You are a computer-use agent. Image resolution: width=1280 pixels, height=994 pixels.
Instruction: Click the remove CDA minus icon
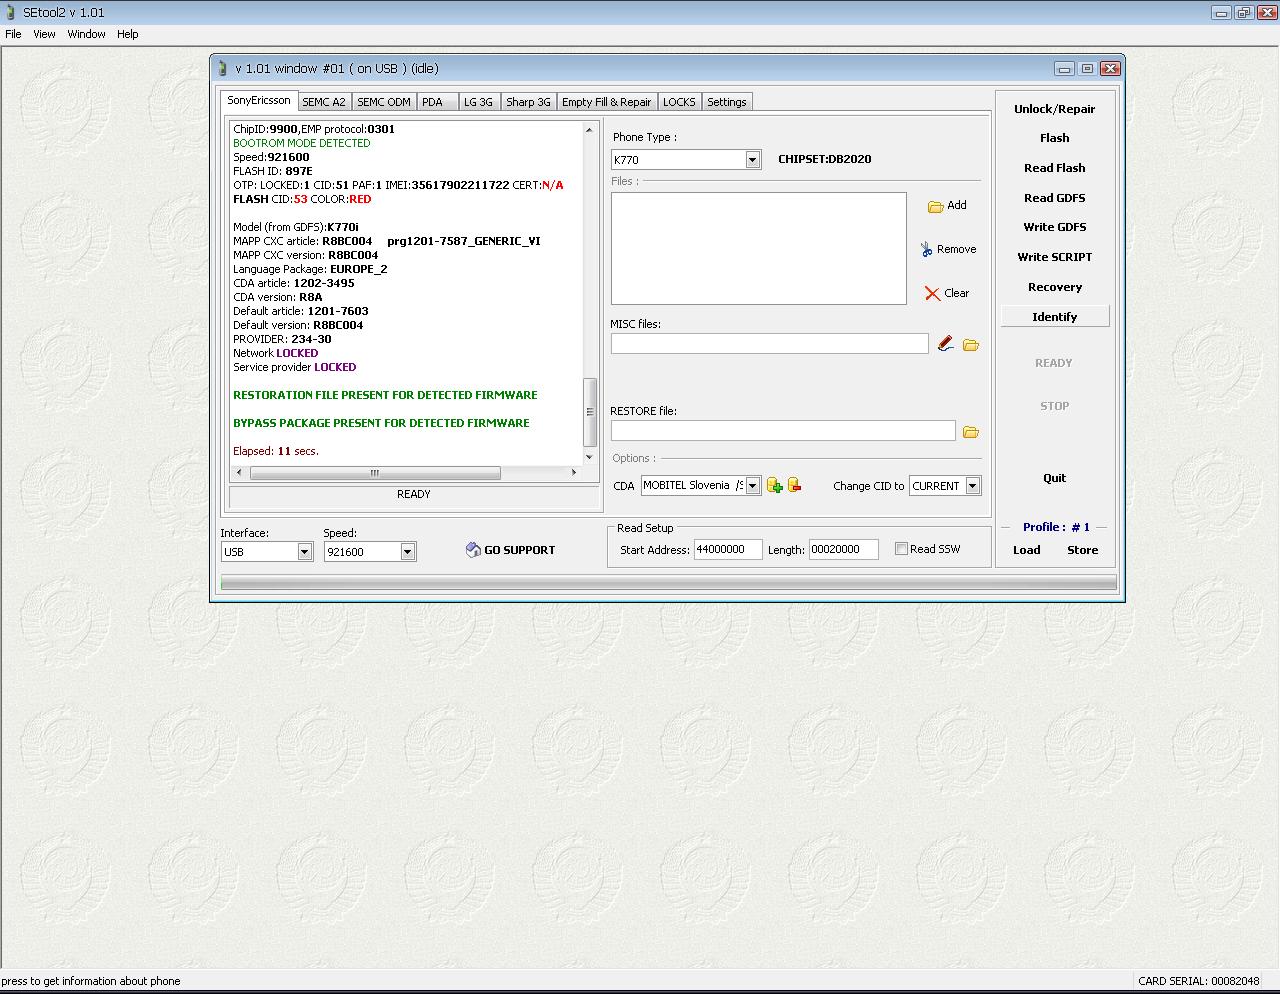[x=795, y=485]
